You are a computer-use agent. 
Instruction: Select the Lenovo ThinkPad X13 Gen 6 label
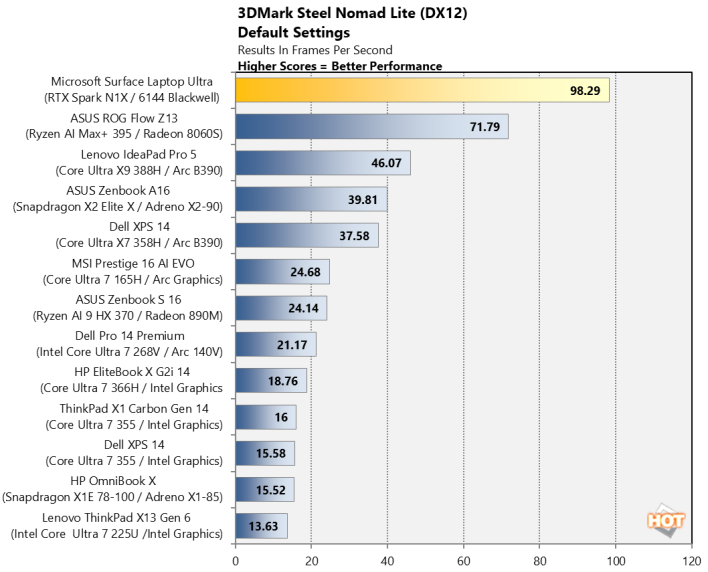pyautogui.click(x=116, y=517)
